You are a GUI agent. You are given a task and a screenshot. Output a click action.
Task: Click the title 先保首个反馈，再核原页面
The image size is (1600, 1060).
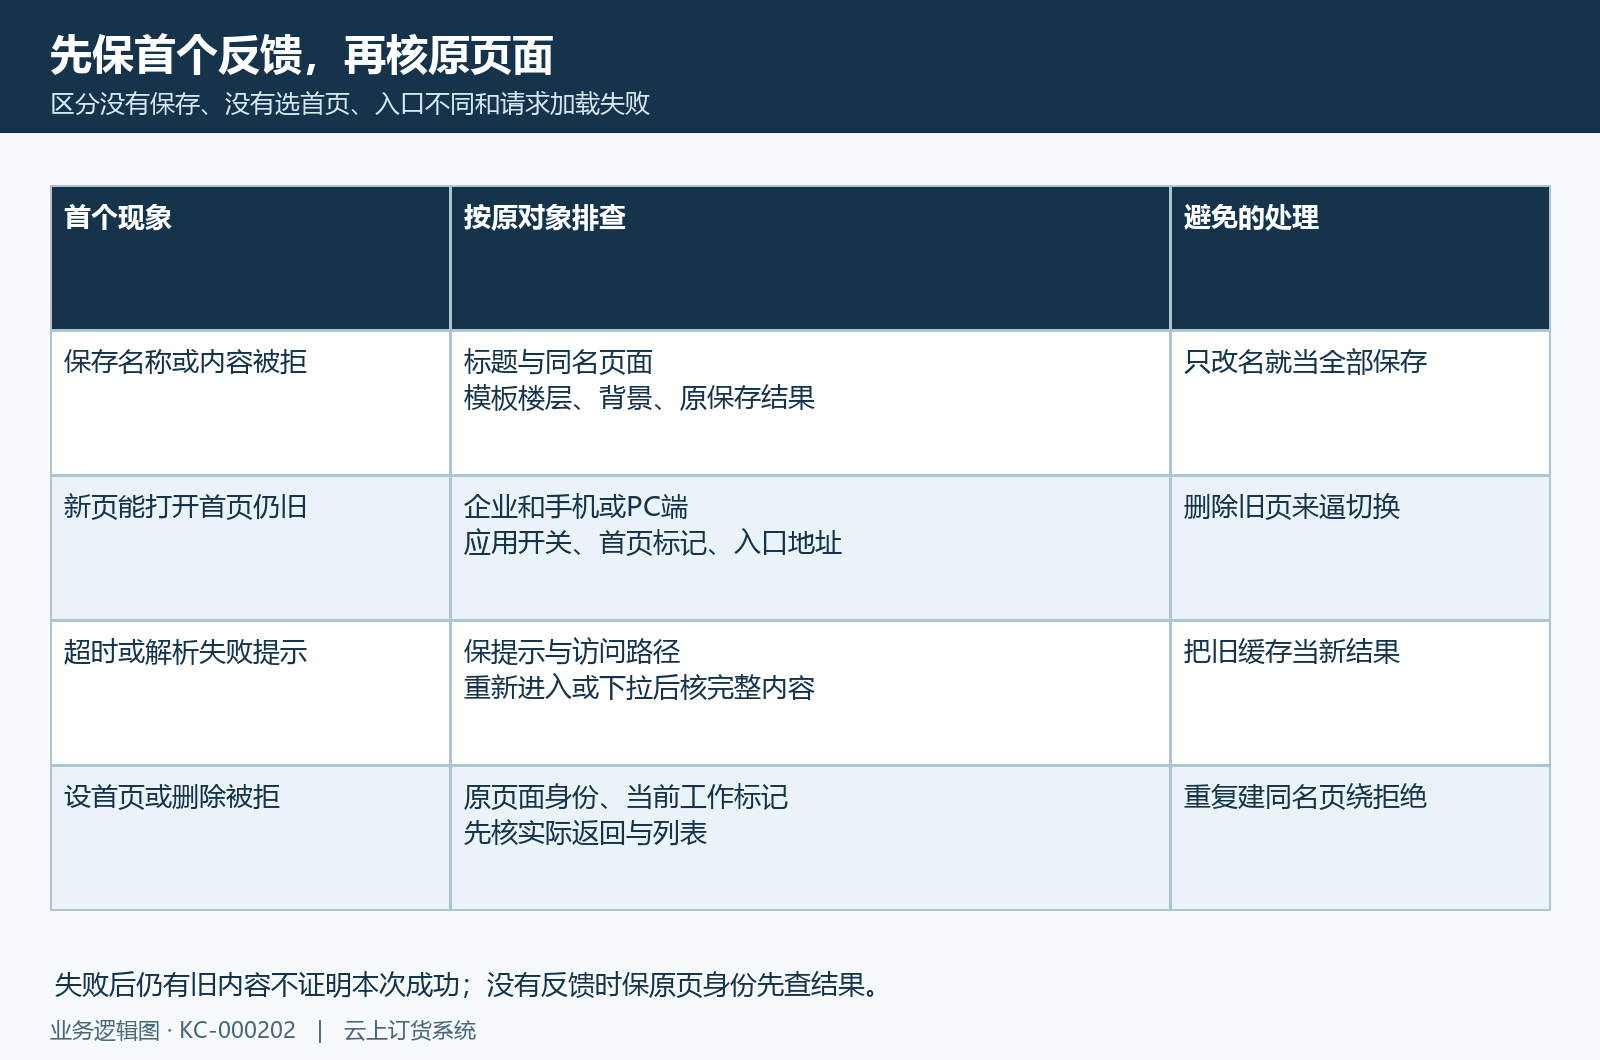[x=301, y=55]
